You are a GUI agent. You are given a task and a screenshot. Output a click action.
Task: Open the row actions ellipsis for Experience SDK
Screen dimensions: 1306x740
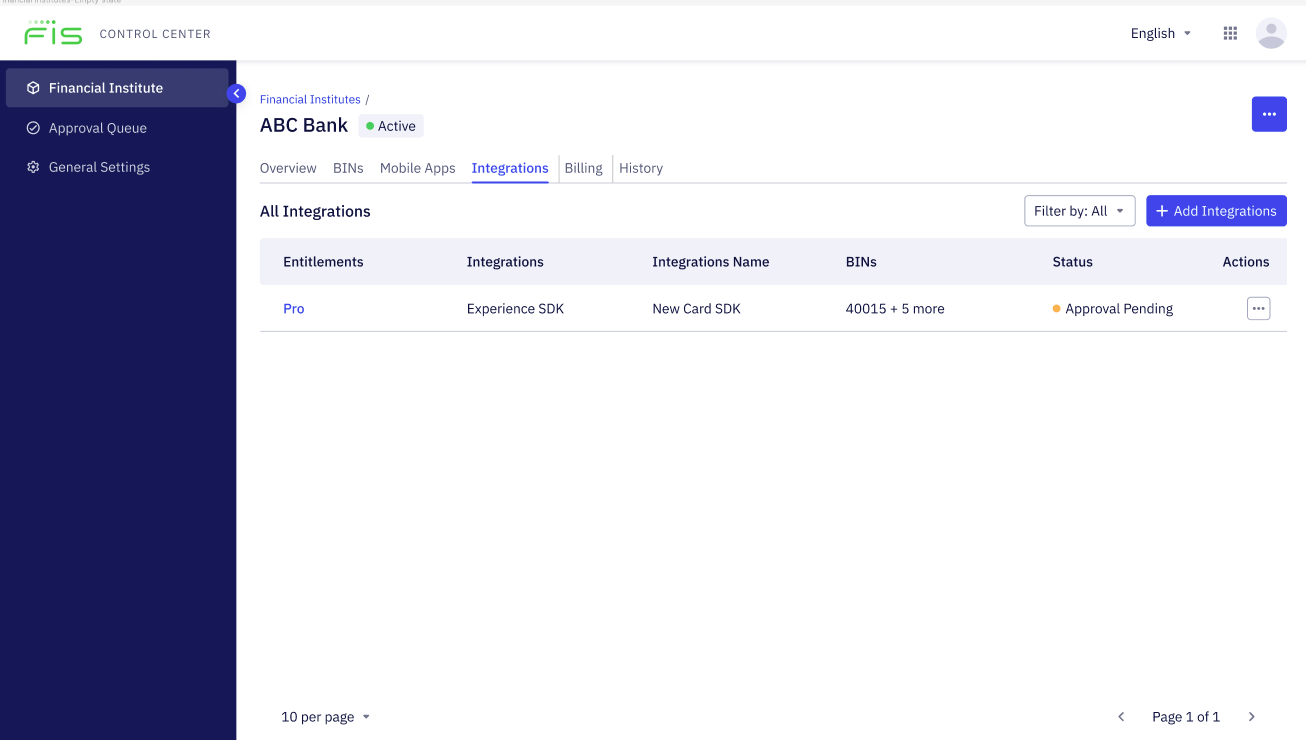coord(1258,308)
